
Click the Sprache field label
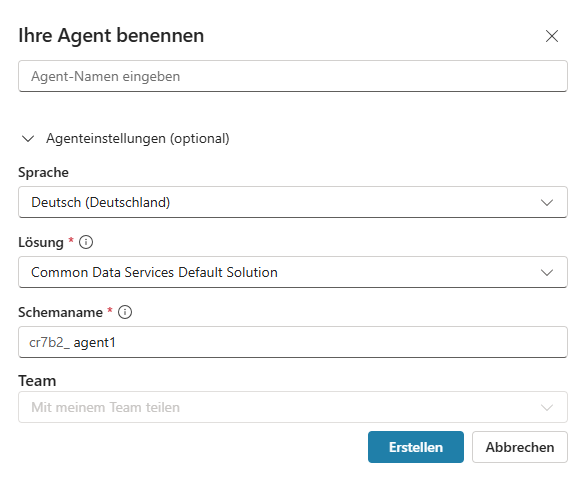(44, 172)
